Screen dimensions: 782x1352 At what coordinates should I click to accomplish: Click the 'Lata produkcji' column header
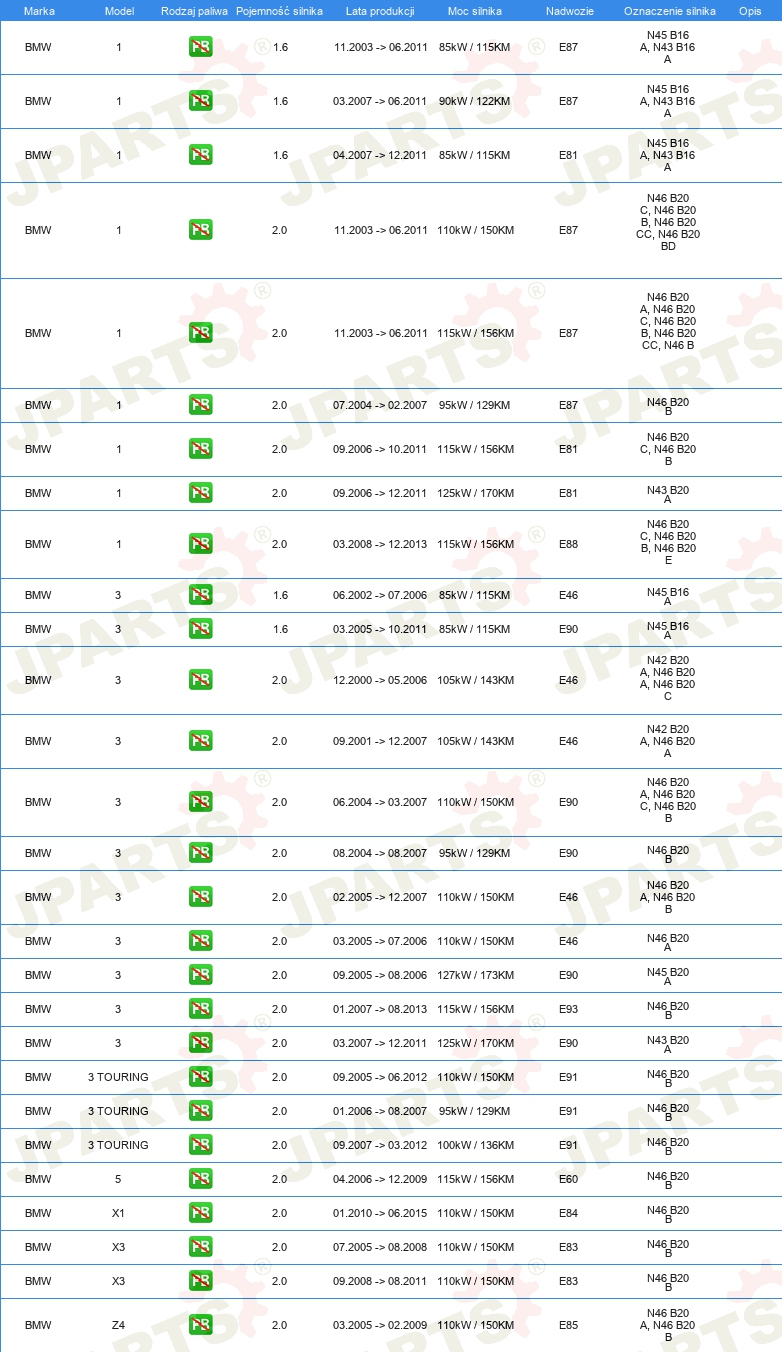pos(380,10)
